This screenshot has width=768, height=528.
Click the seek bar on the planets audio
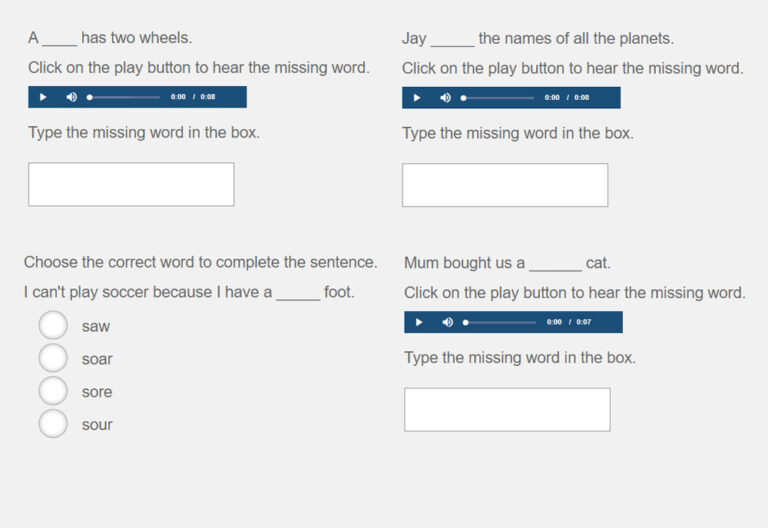(498, 98)
